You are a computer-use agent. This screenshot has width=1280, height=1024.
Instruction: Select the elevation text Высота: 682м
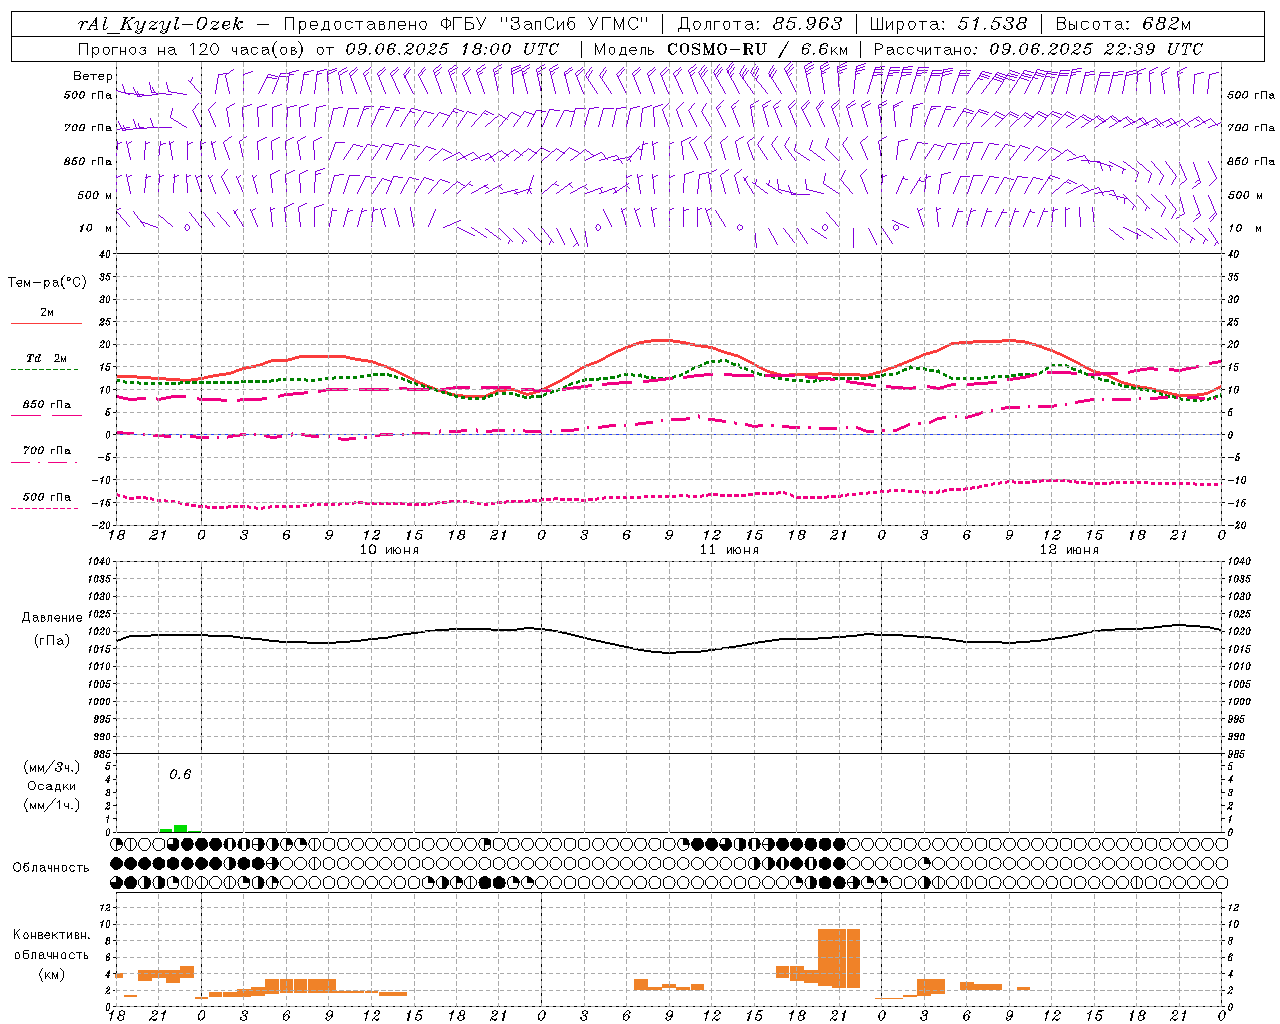(x=1124, y=24)
